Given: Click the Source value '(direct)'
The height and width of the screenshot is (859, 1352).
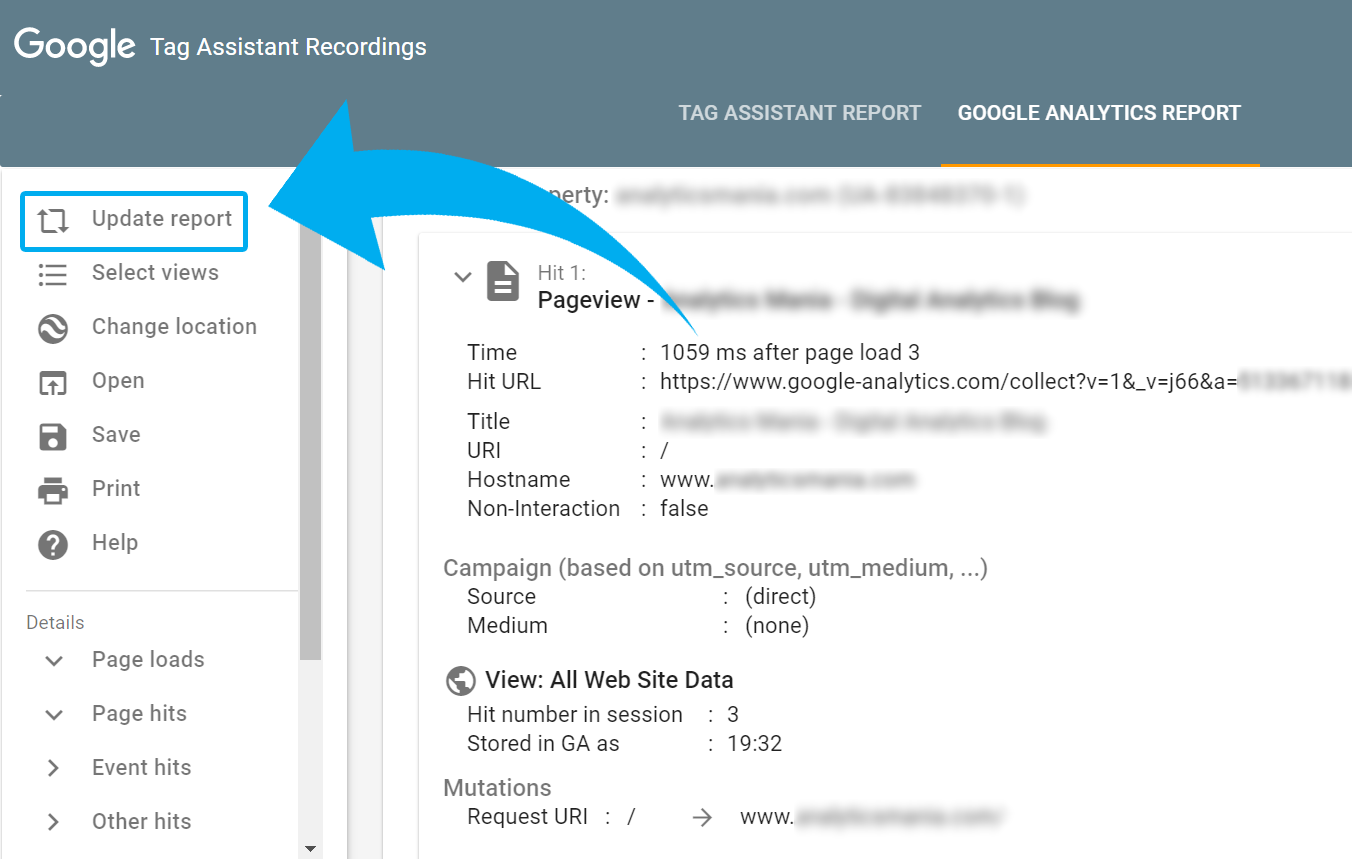Looking at the screenshot, I should [x=781, y=597].
